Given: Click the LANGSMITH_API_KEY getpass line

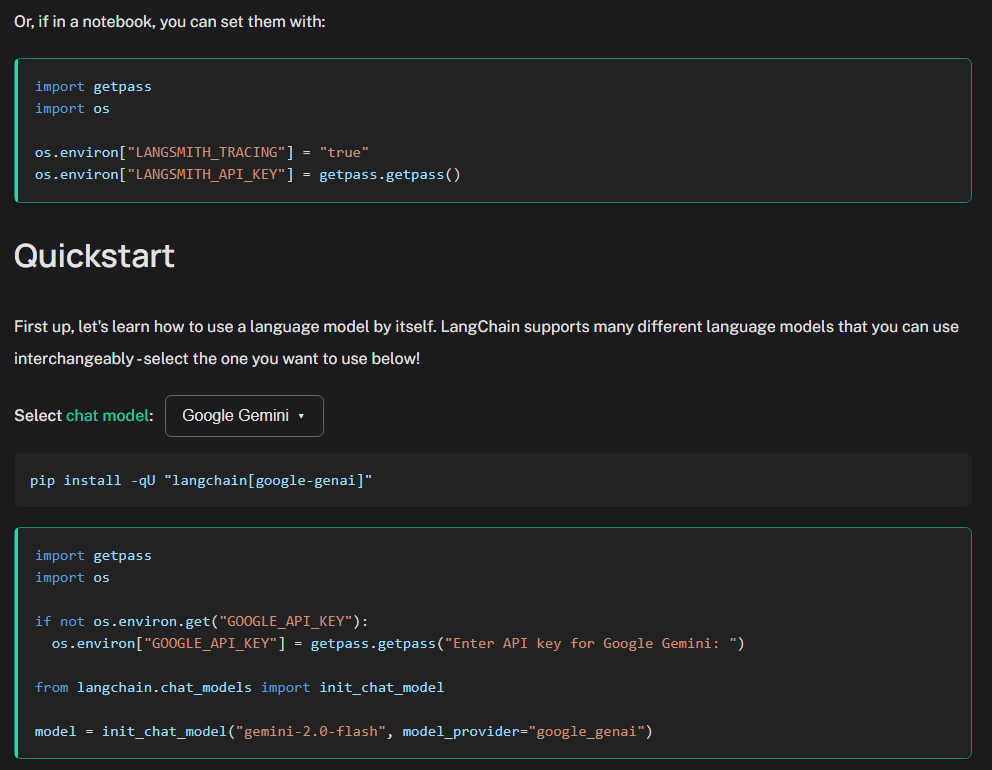Looking at the screenshot, I should click(x=247, y=175).
